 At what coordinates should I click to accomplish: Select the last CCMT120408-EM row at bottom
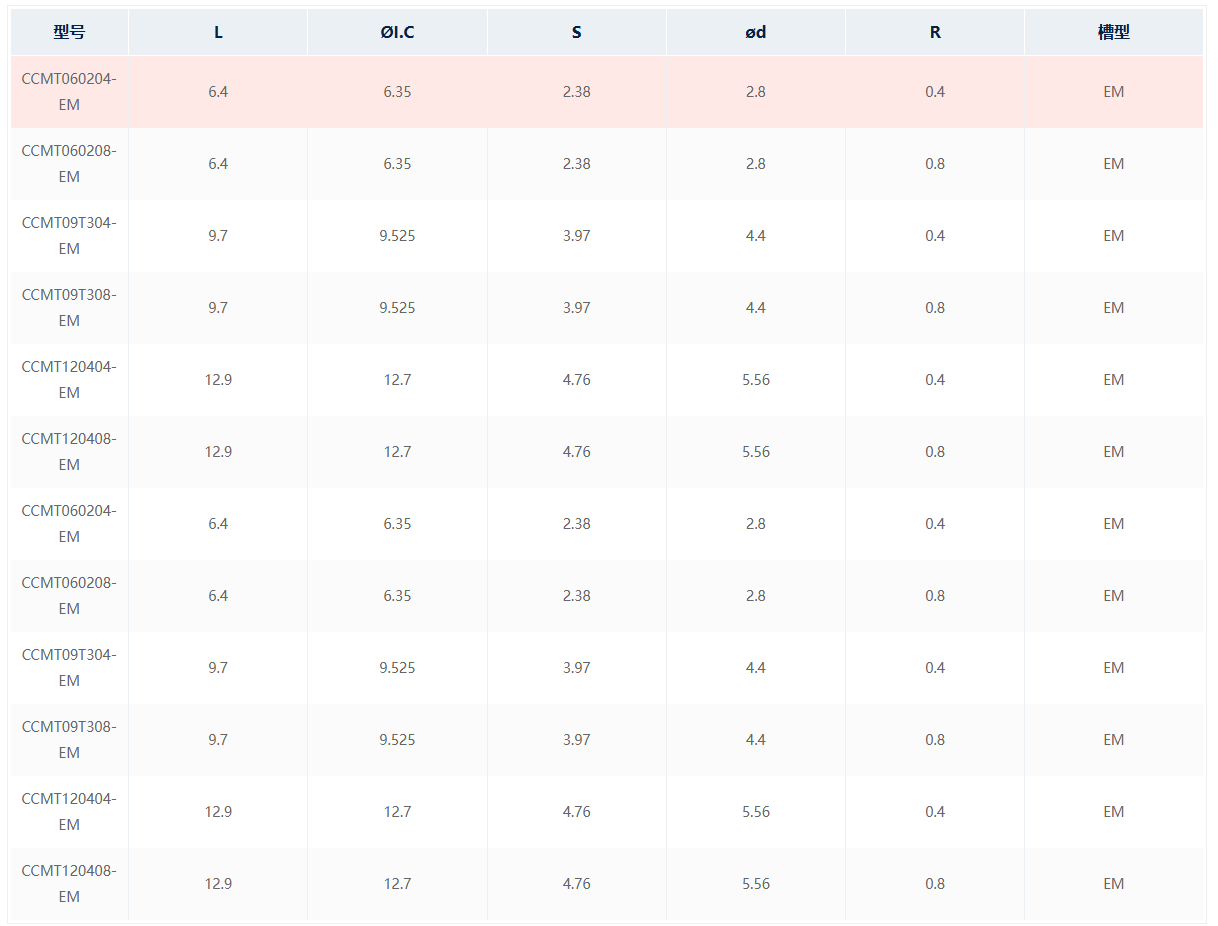coord(607,884)
